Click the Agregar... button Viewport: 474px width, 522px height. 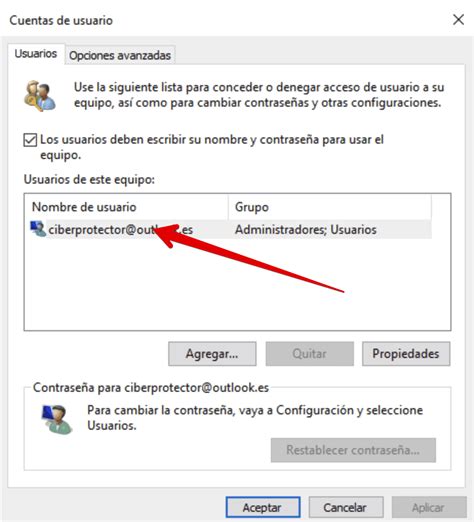(x=212, y=354)
